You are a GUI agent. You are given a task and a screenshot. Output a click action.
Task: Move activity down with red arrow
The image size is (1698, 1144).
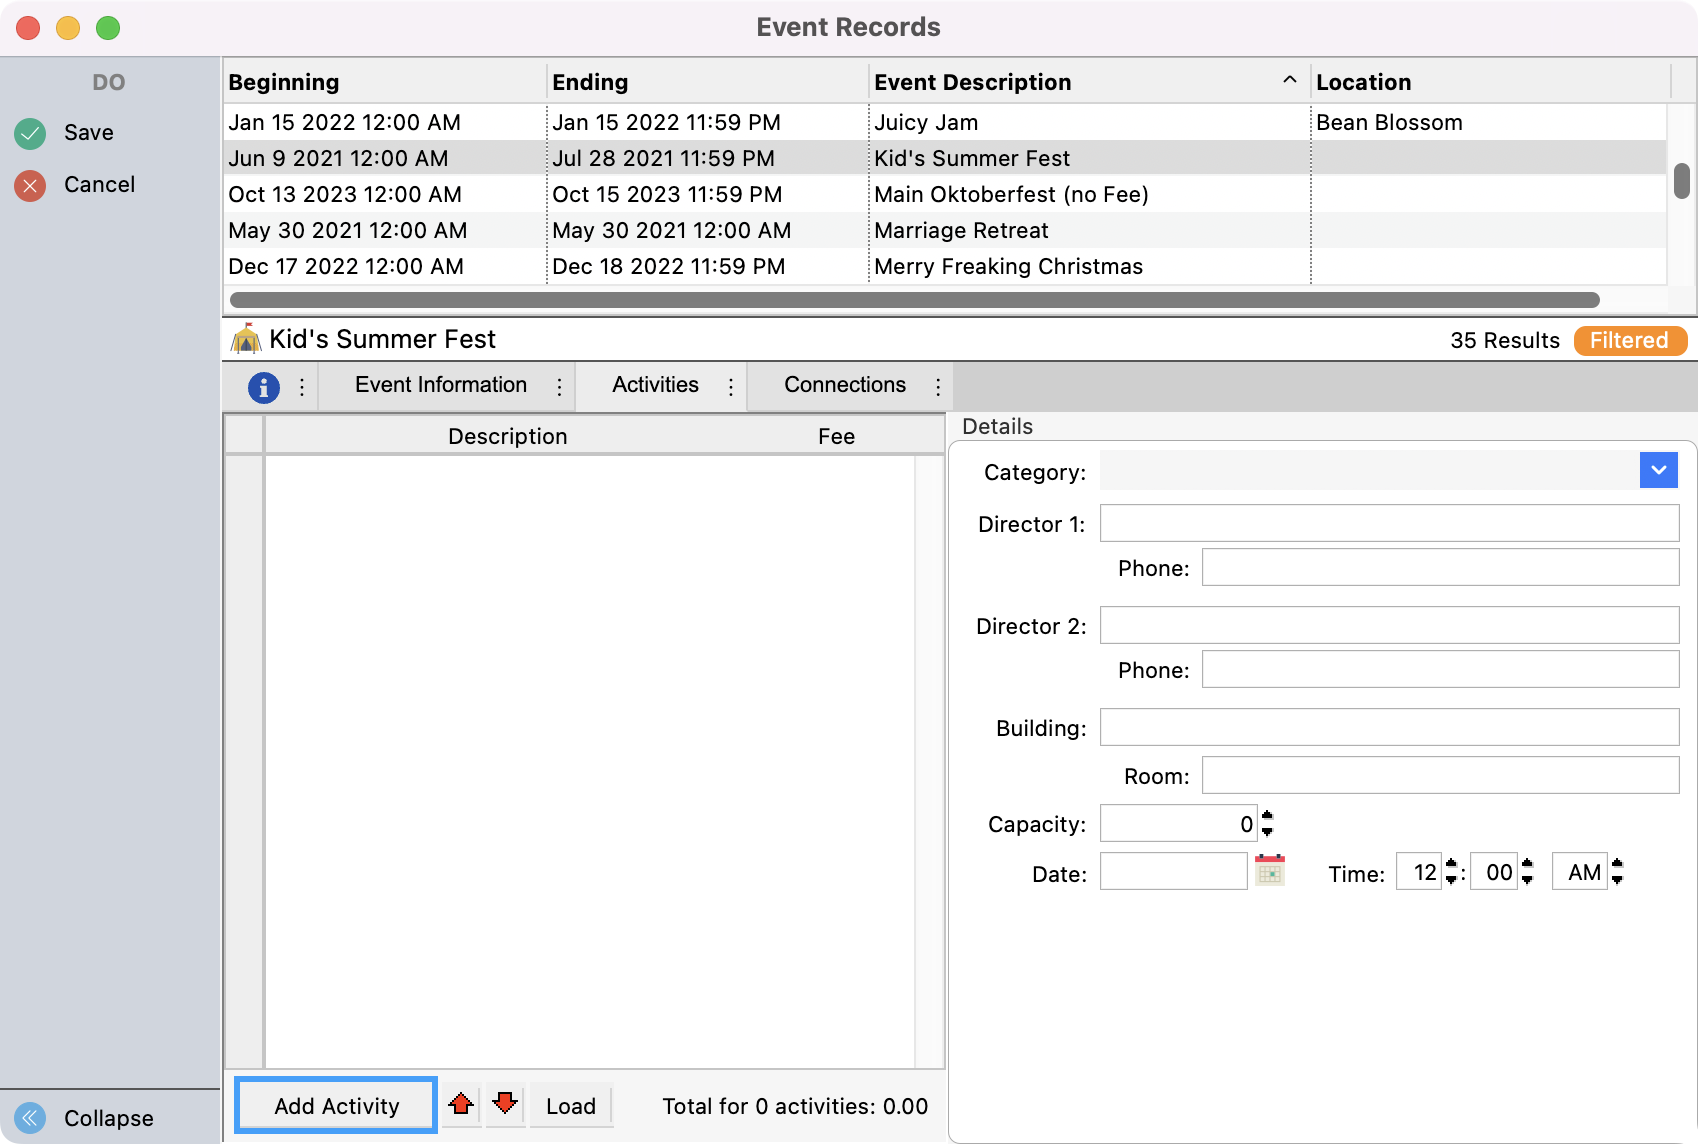[505, 1104]
